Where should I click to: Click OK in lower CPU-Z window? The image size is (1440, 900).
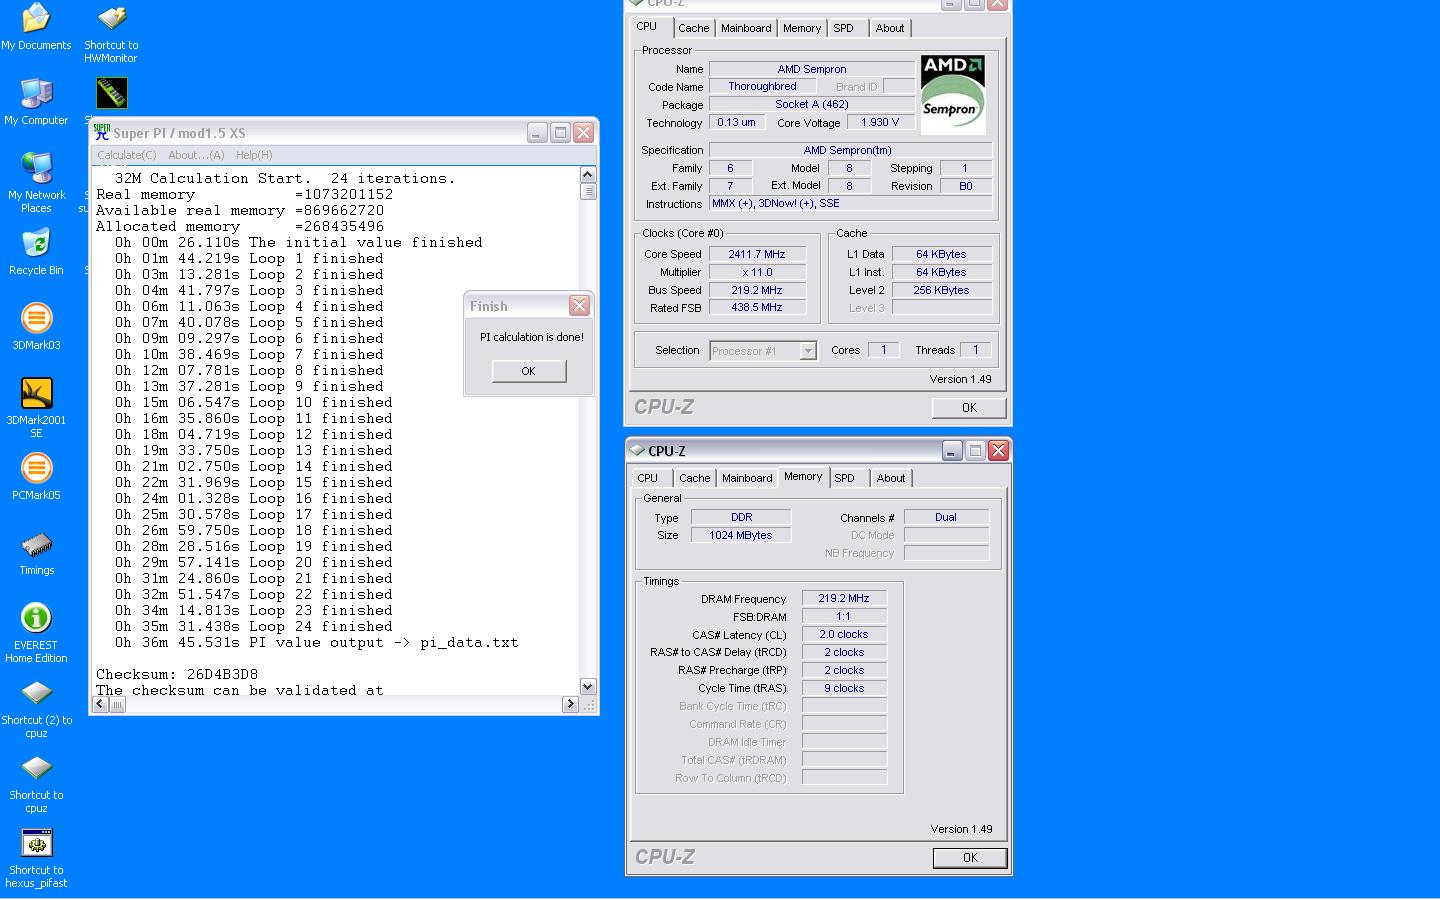coord(970,857)
